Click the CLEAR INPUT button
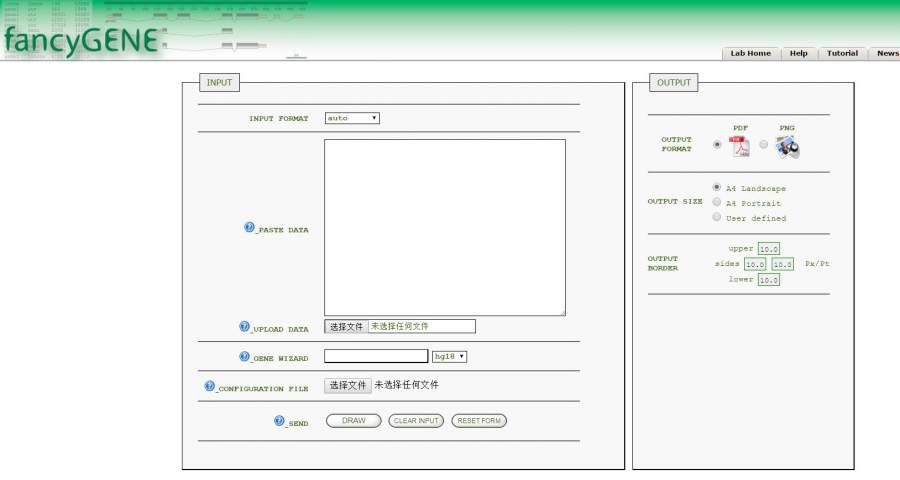Screen dimensions: 900x480 coord(416,421)
